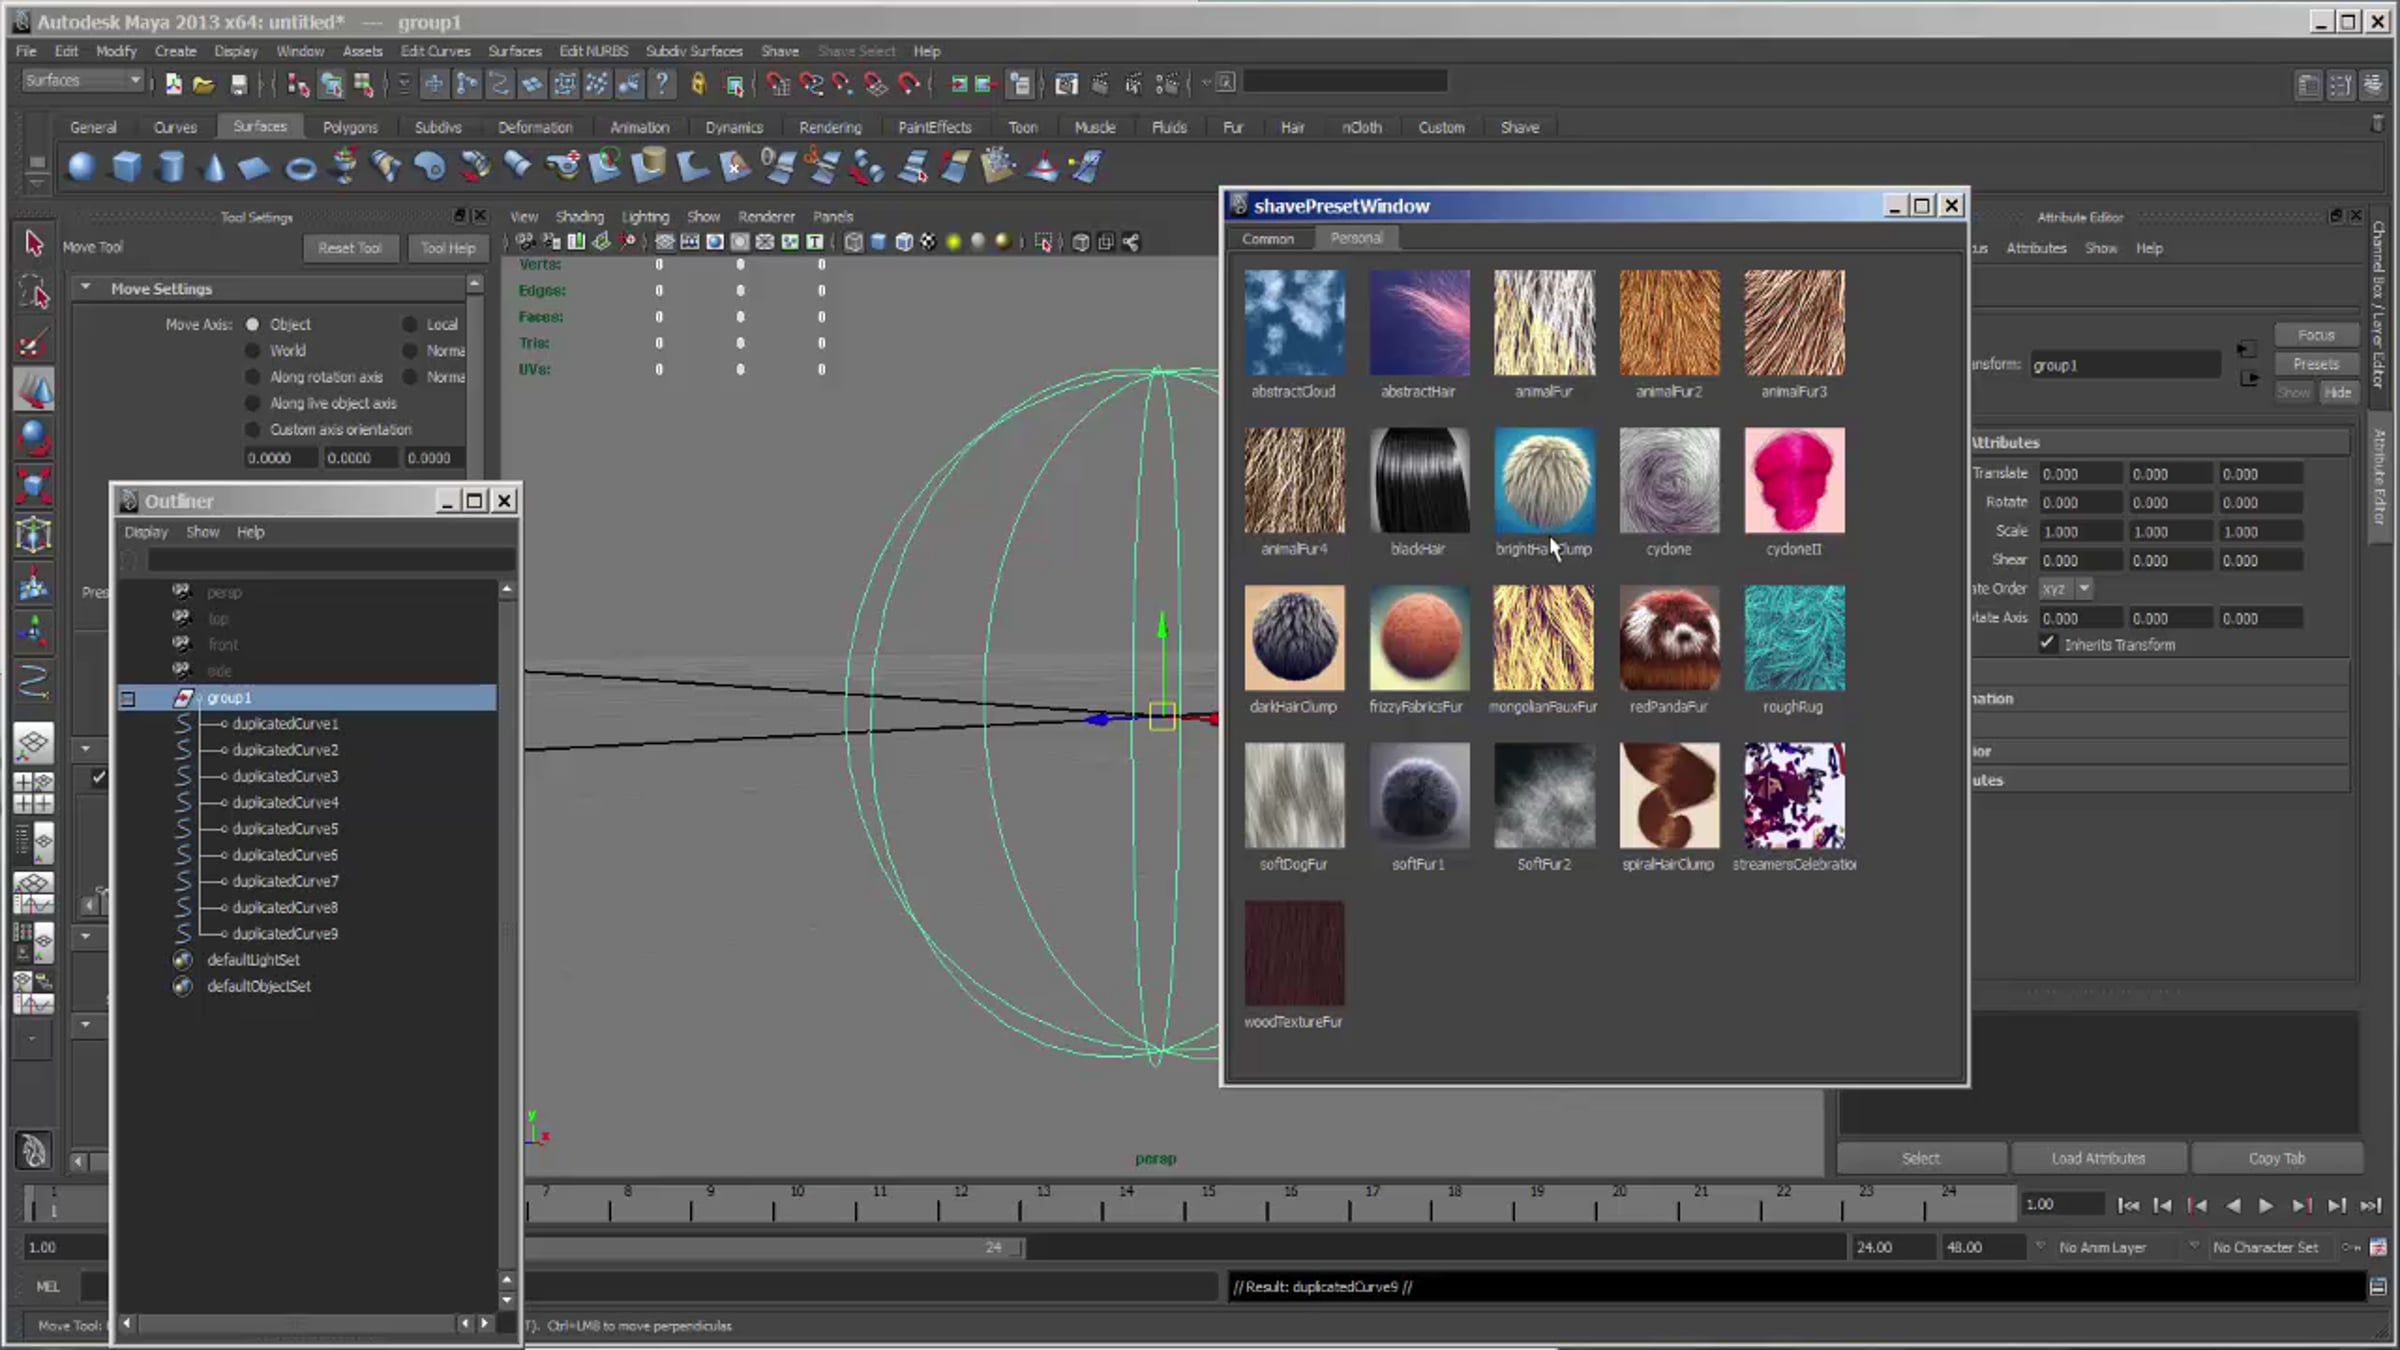Click the NURBS torus shelf icon
The height and width of the screenshot is (1350, 2400).
coord(300,168)
